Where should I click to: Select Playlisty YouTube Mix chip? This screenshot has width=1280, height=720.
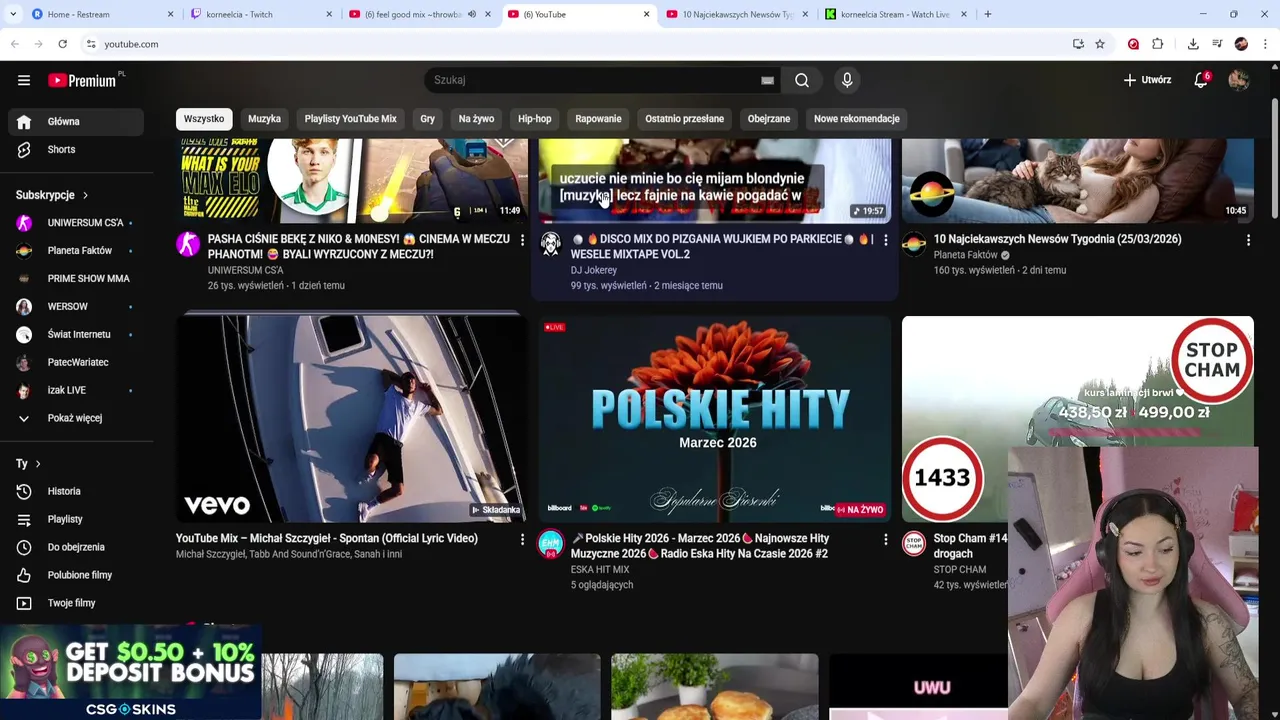(x=350, y=118)
